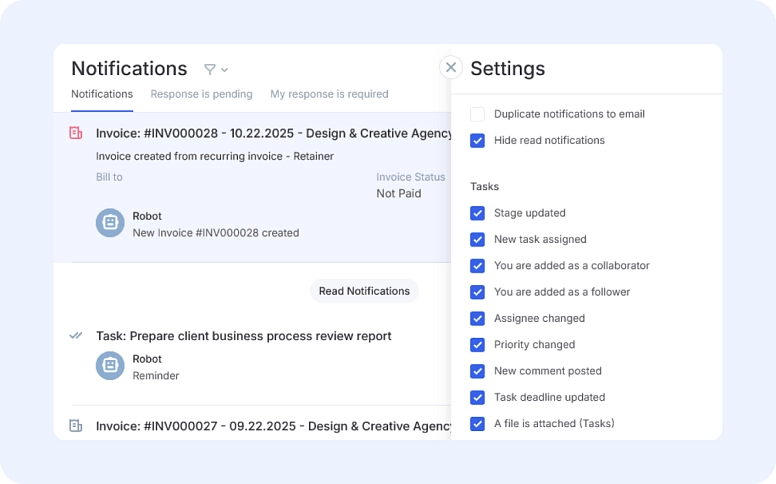
Task: Click Robot avatar on the Reminder notification
Action: point(110,366)
